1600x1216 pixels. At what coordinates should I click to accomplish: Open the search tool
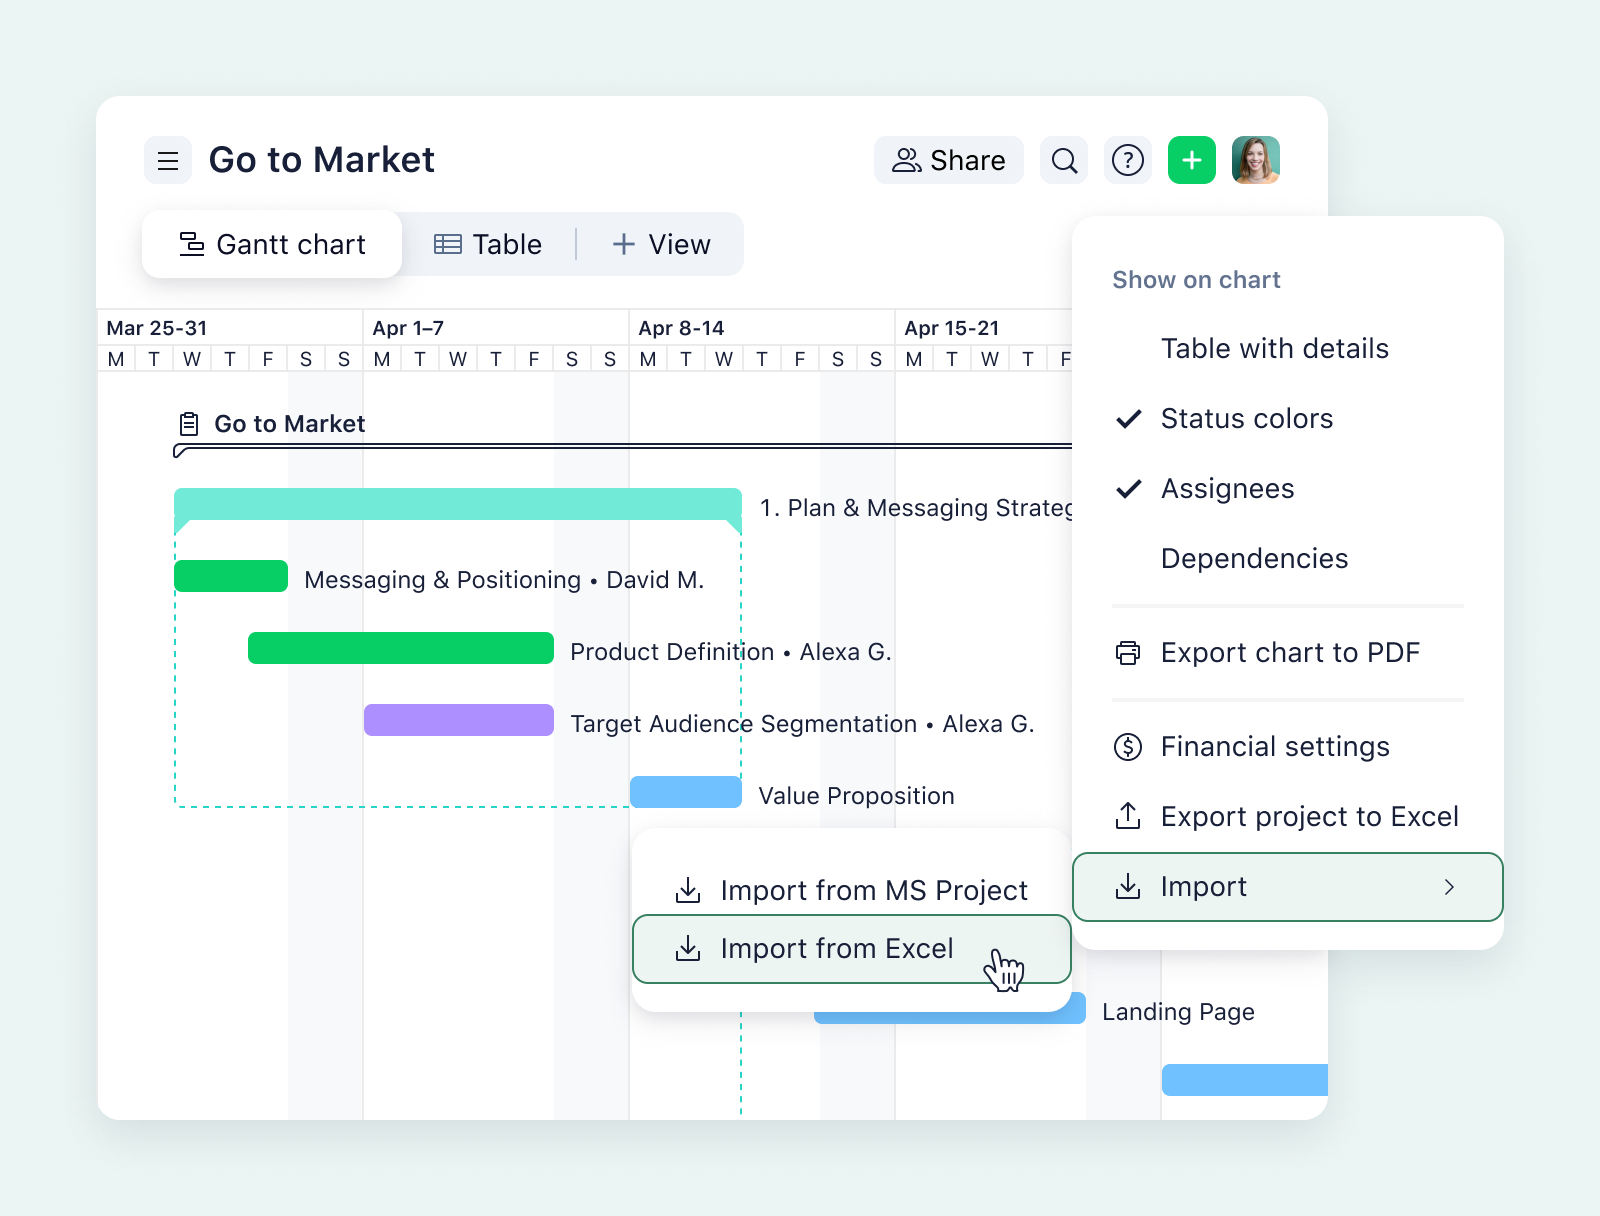coord(1064,160)
